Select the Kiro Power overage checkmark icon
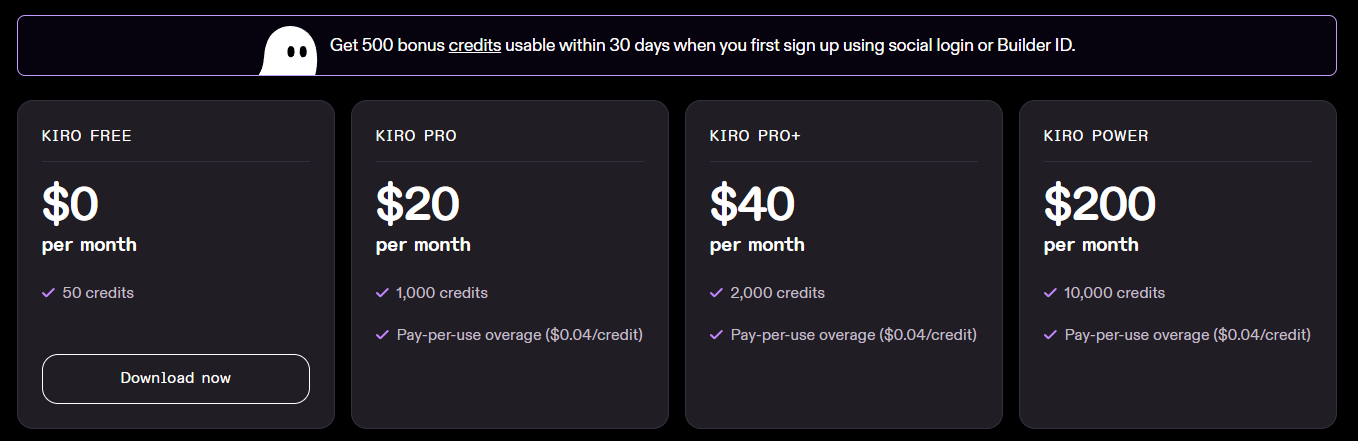 pos(1050,335)
